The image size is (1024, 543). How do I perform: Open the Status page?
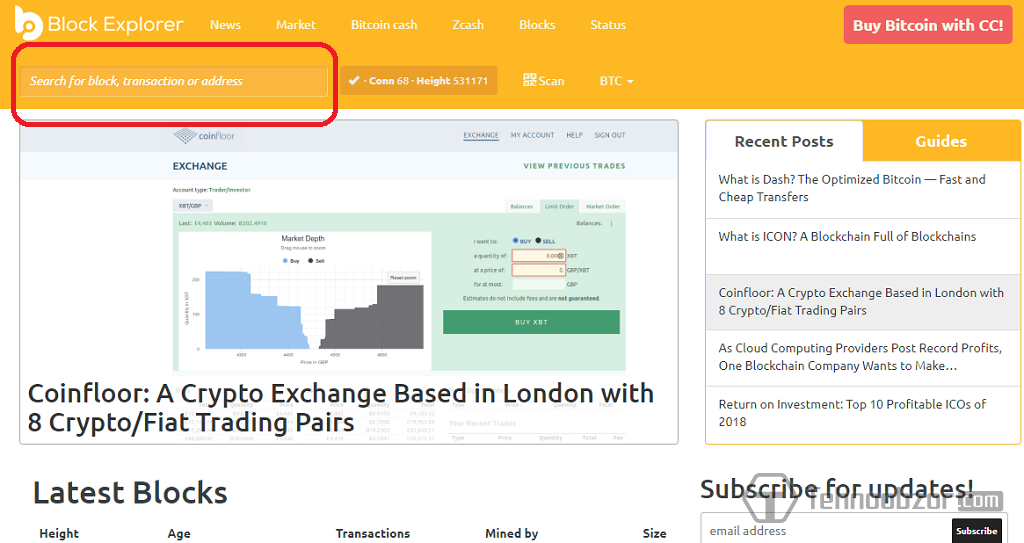608,25
